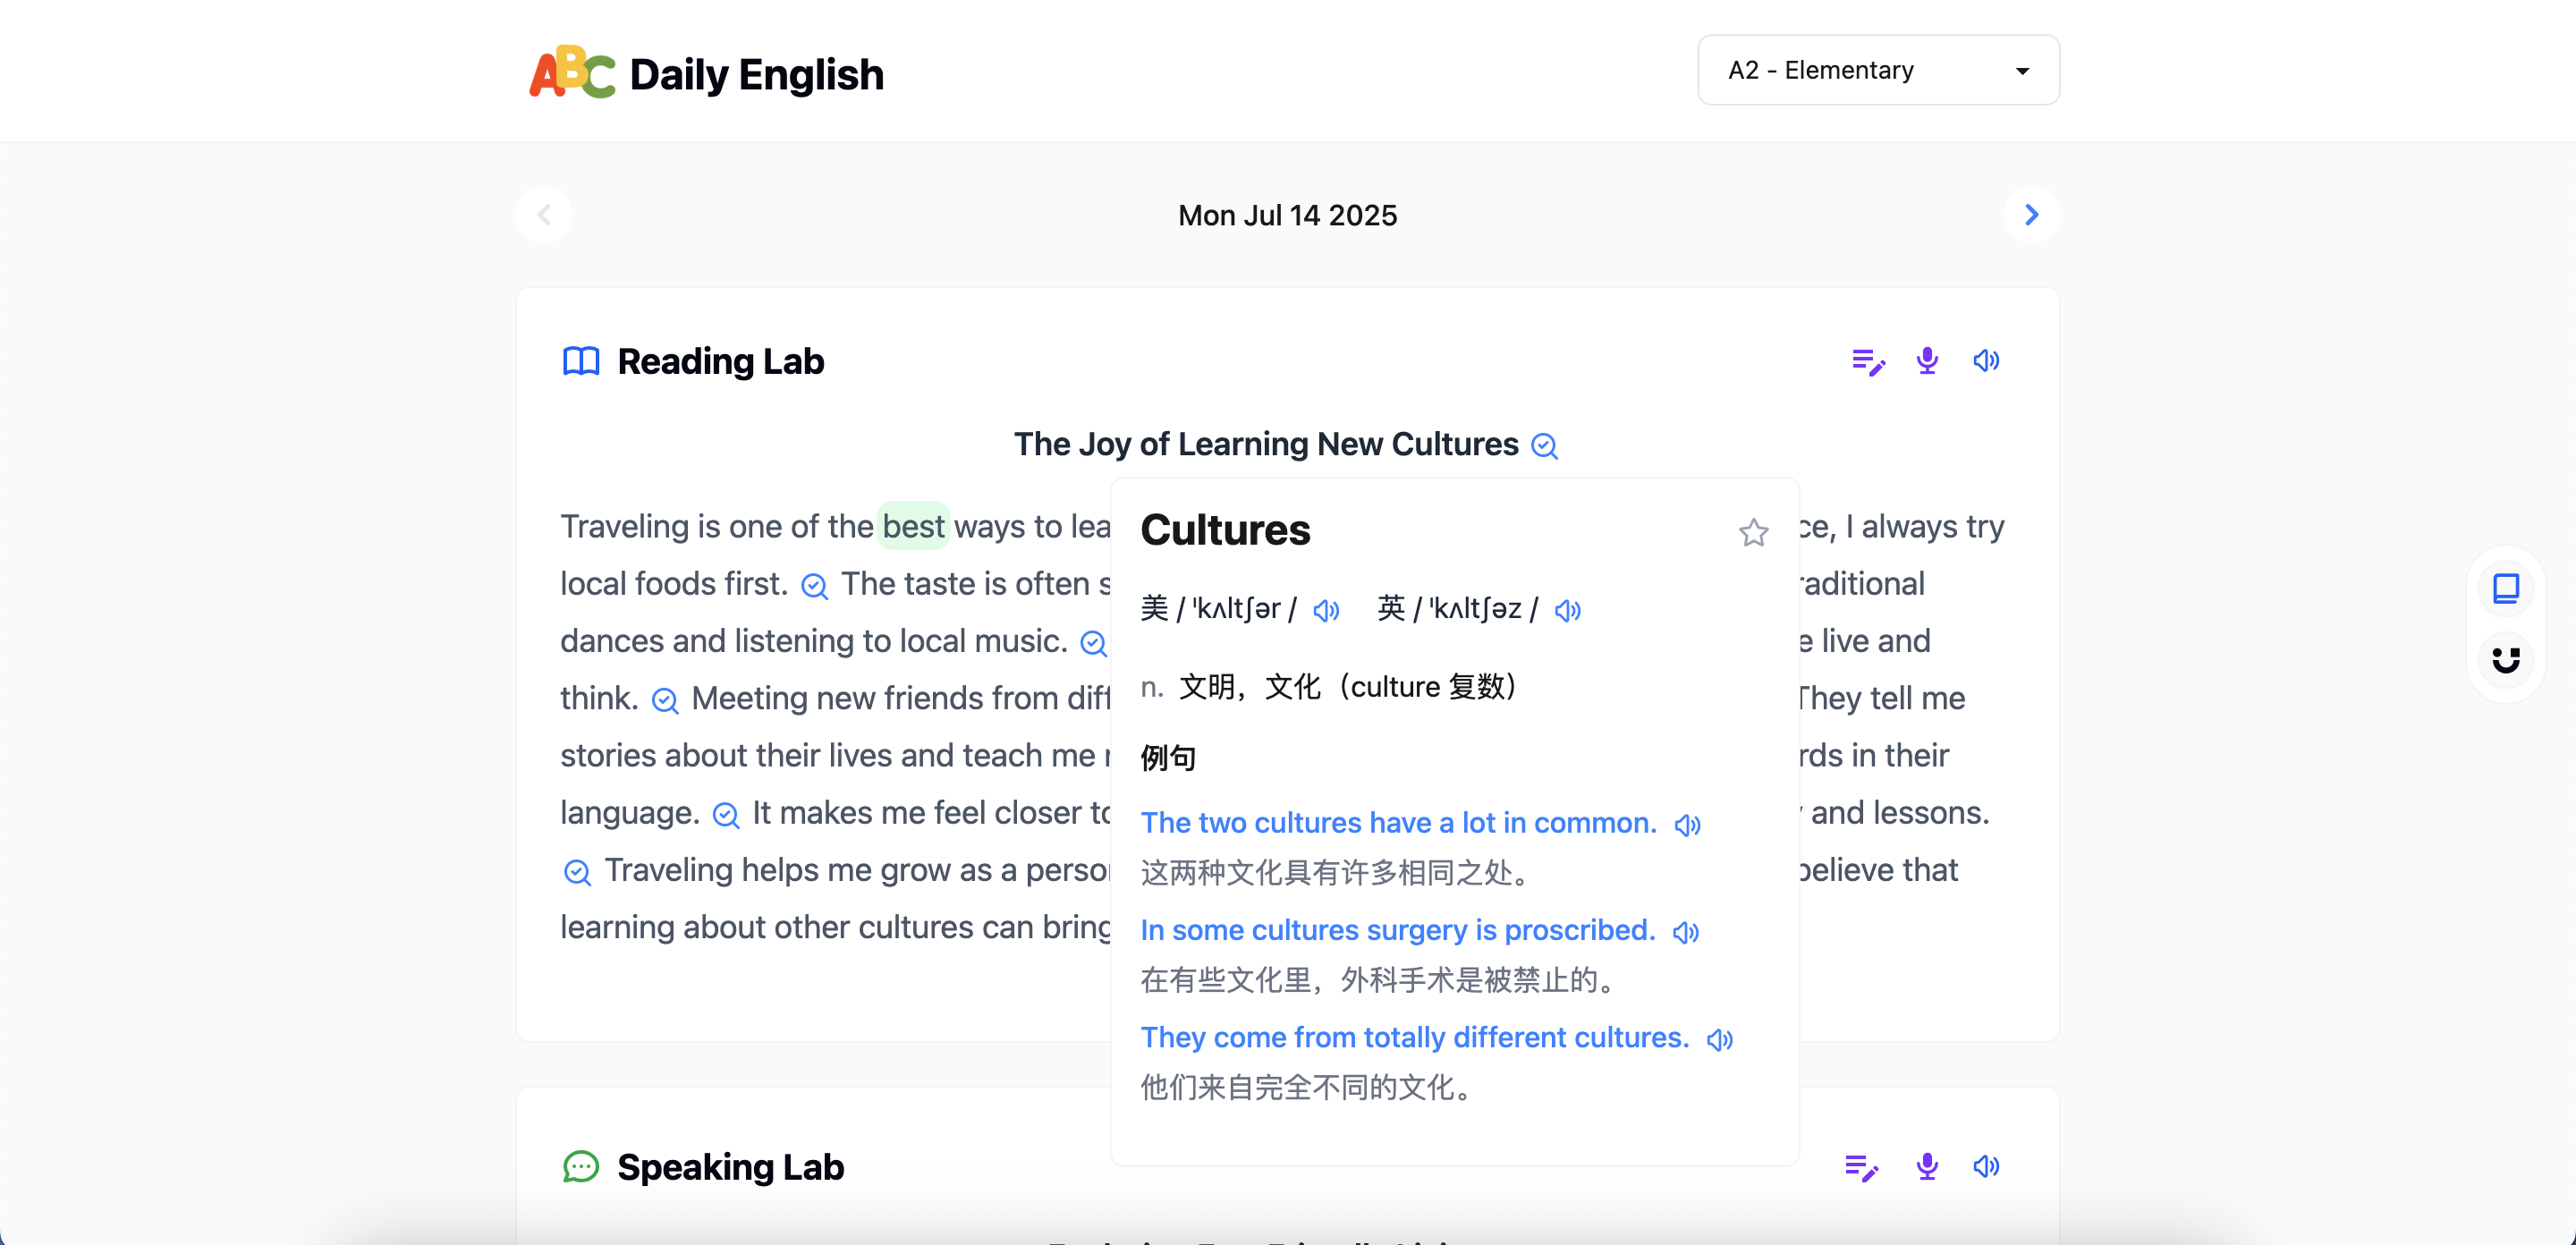
Task: Click sentence 'The two cultures have a lot in common.'
Action: click(x=1399, y=823)
